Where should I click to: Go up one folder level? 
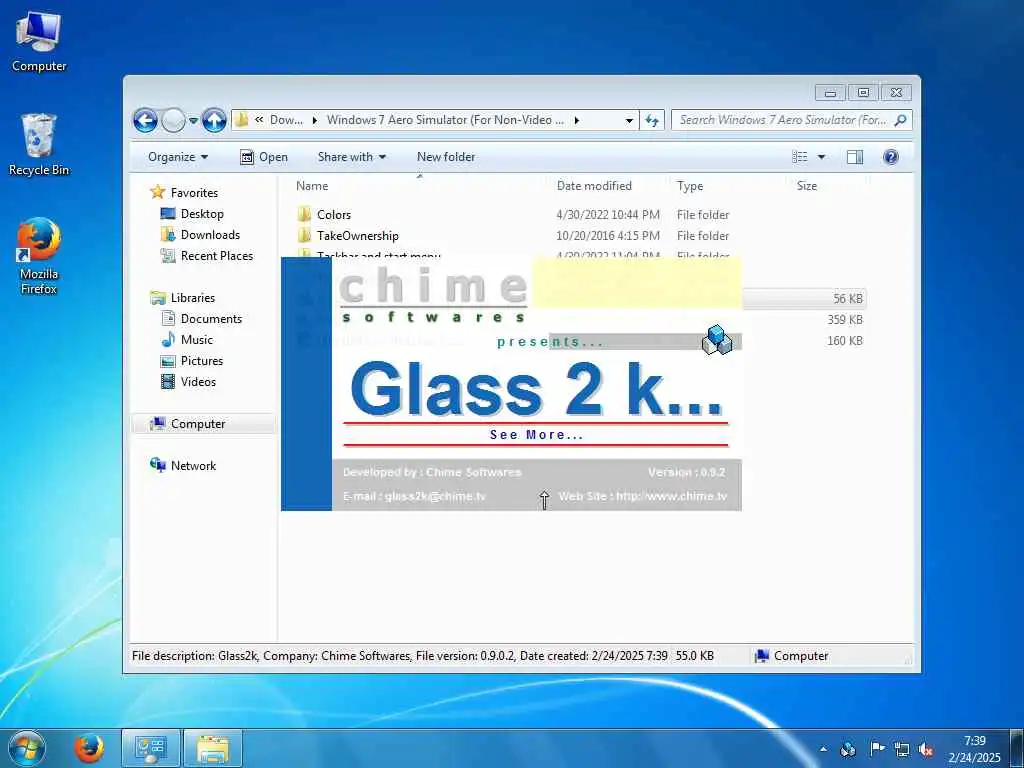coord(214,120)
